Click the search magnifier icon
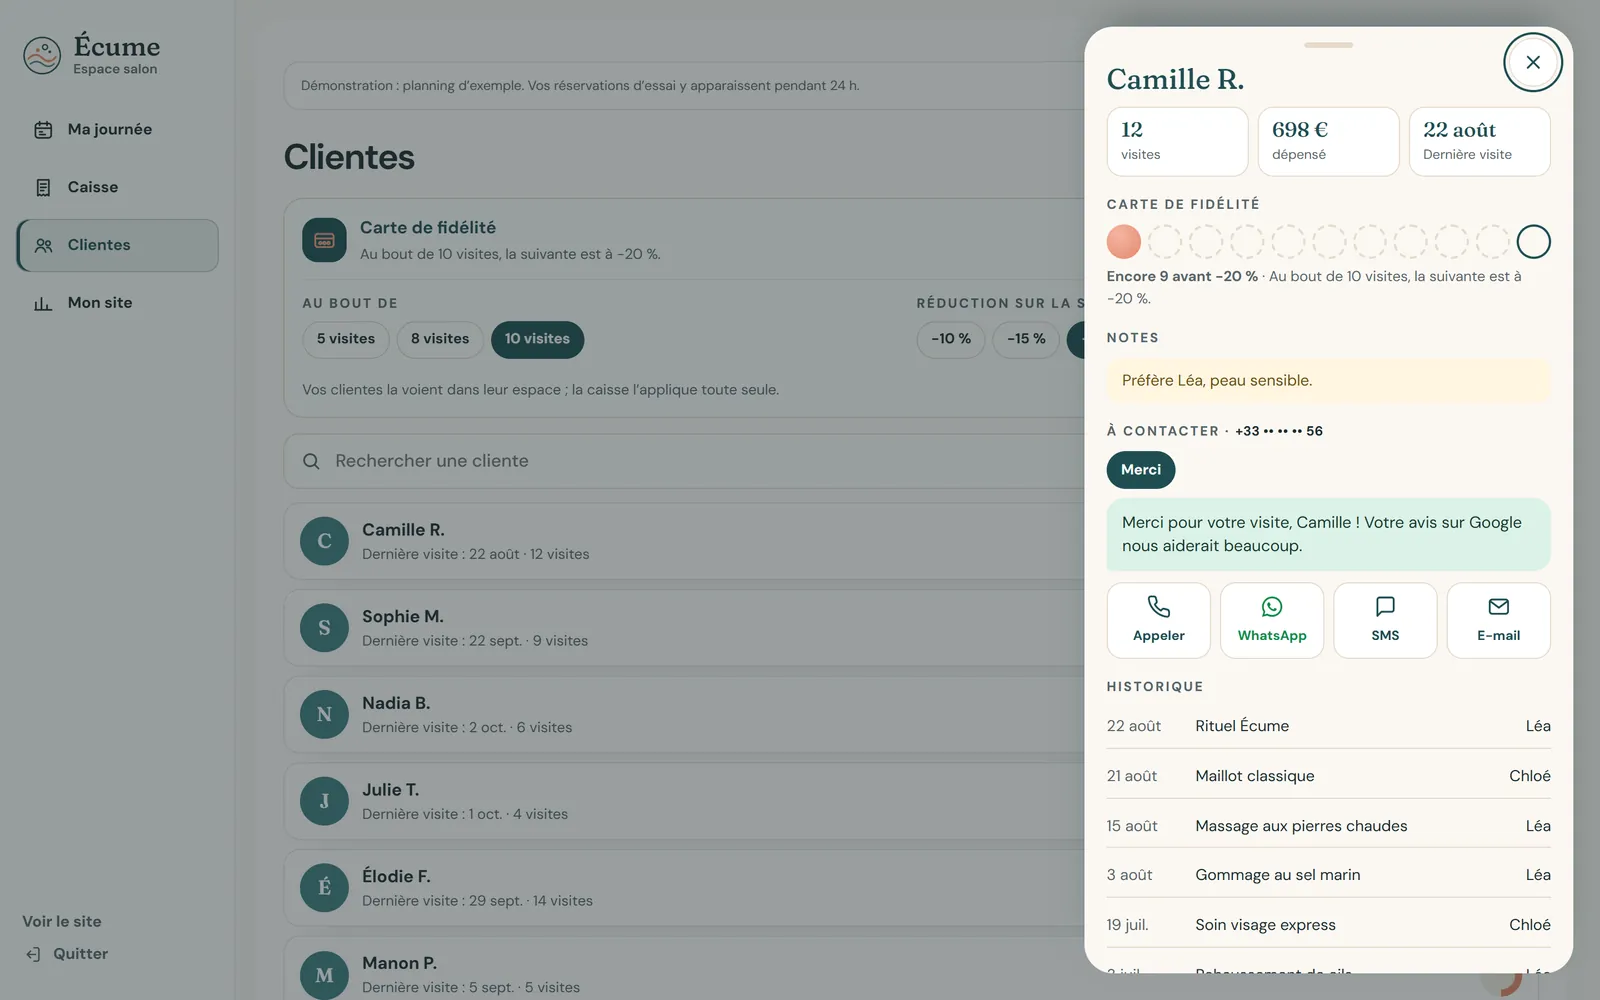Screen dimensions: 1600x1000 311,461
